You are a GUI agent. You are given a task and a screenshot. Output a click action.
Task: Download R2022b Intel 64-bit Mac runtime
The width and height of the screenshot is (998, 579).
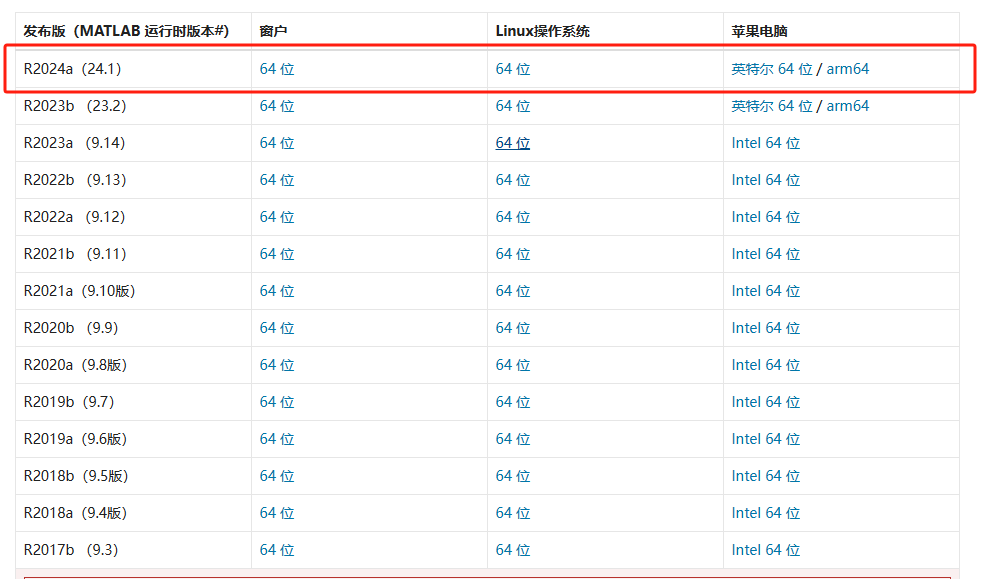pyautogui.click(x=766, y=179)
